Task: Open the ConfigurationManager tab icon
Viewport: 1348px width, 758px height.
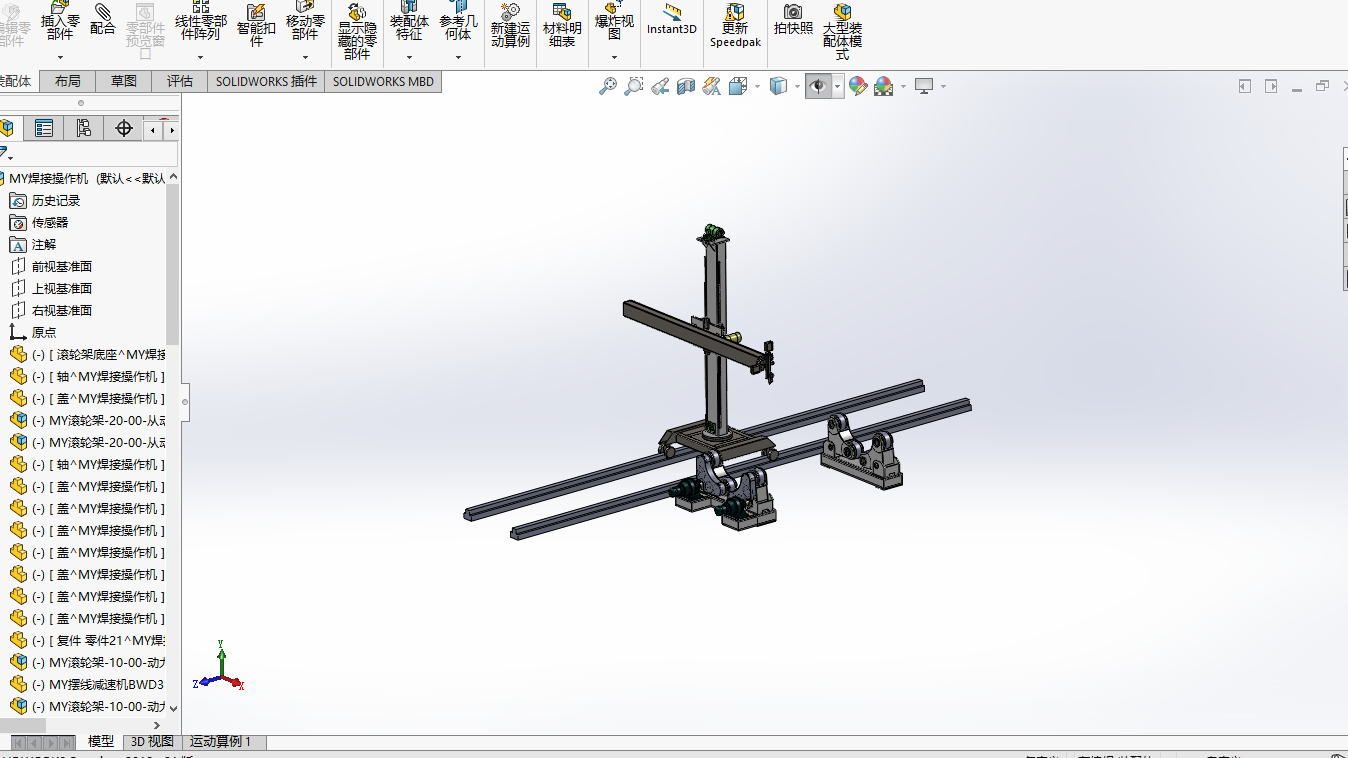Action: pos(84,128)
